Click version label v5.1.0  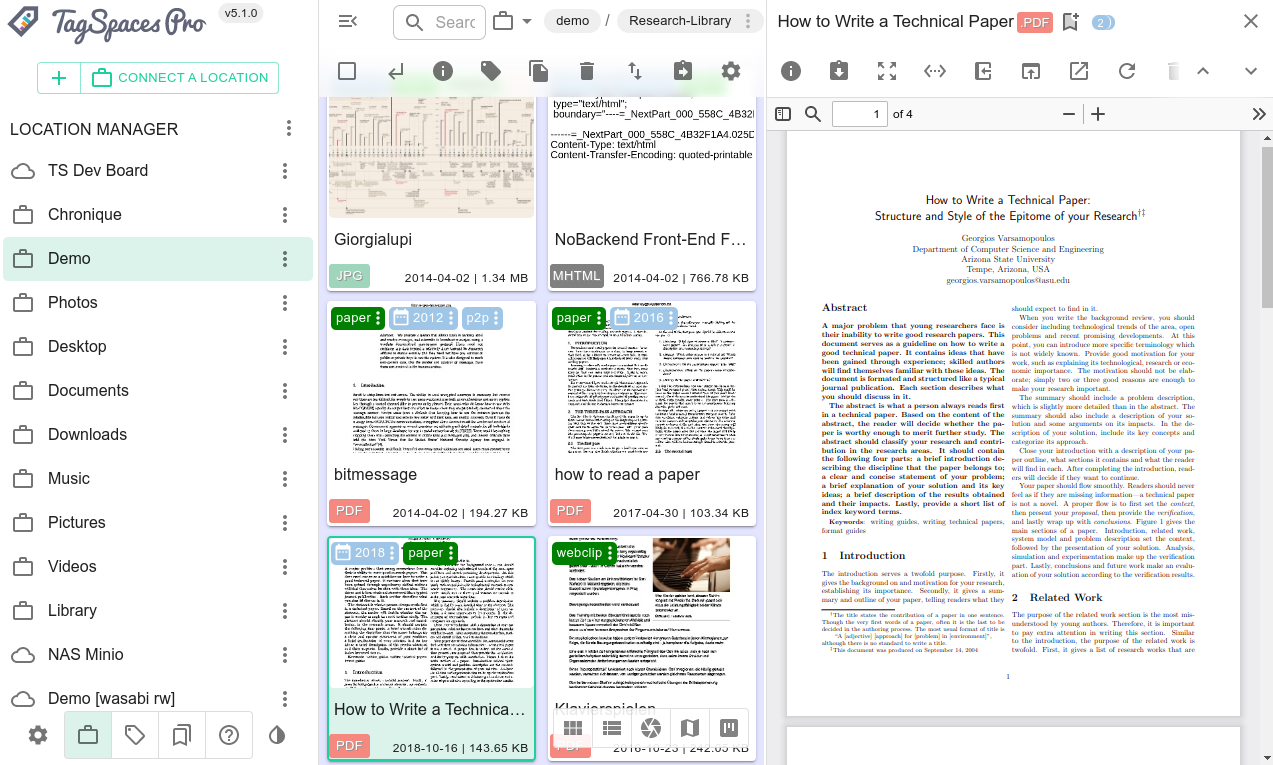[x=240, y=14]
